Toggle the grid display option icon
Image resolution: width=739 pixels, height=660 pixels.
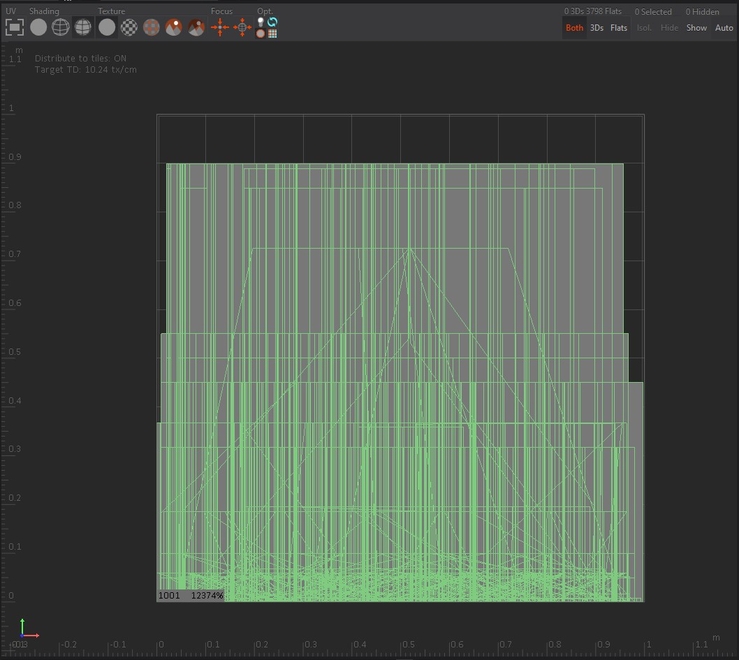point(272,33)
